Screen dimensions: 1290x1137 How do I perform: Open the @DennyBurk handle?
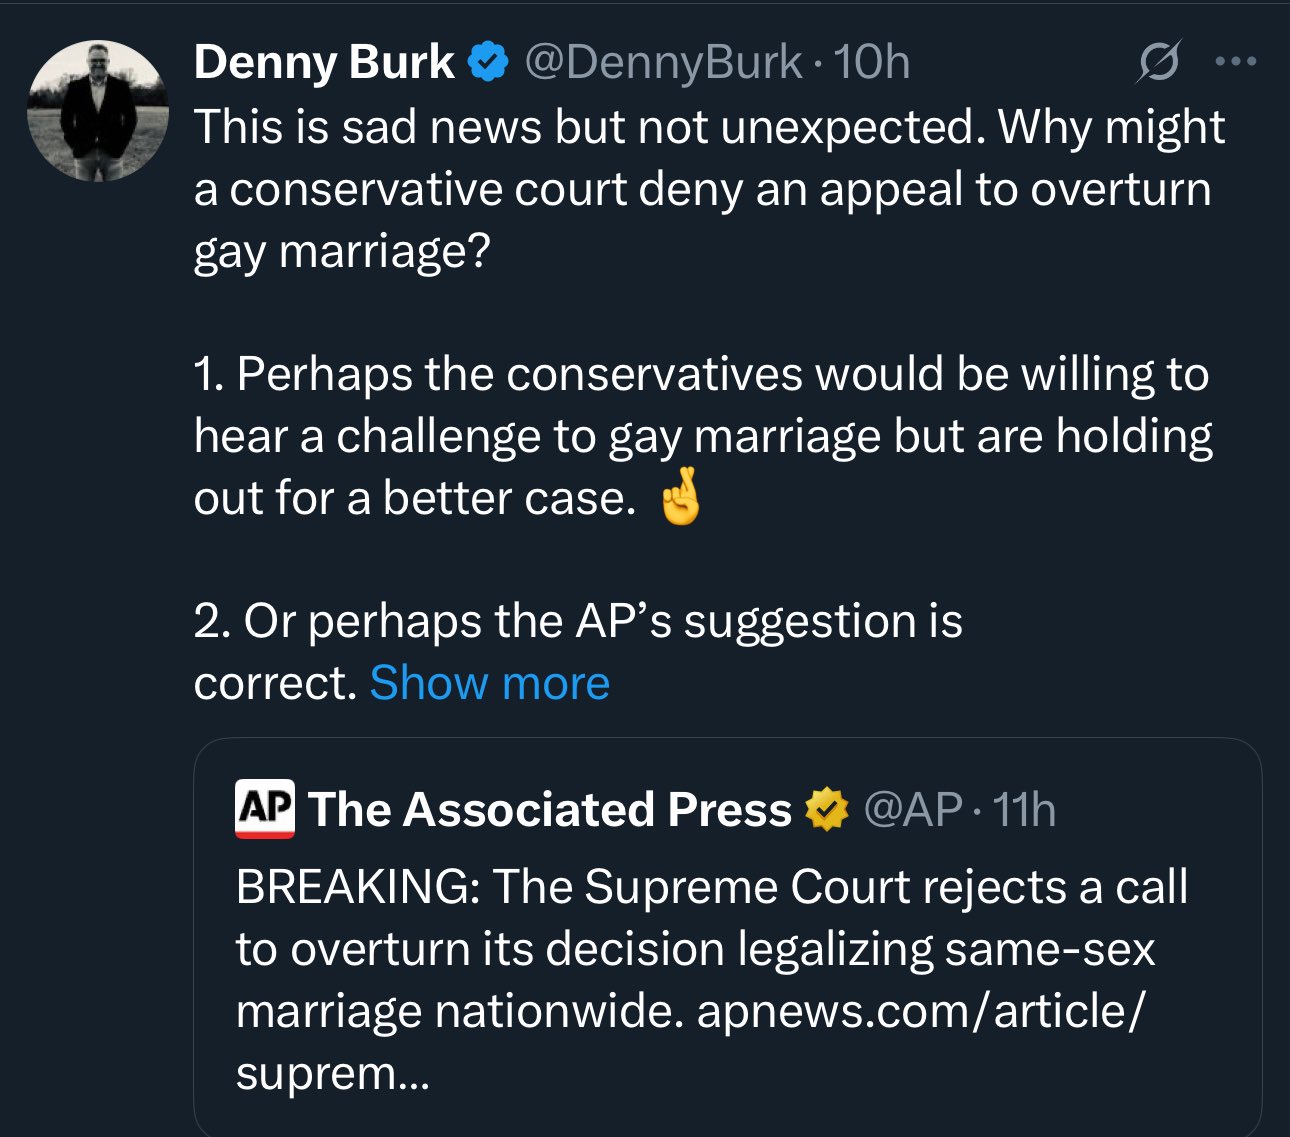662,63
